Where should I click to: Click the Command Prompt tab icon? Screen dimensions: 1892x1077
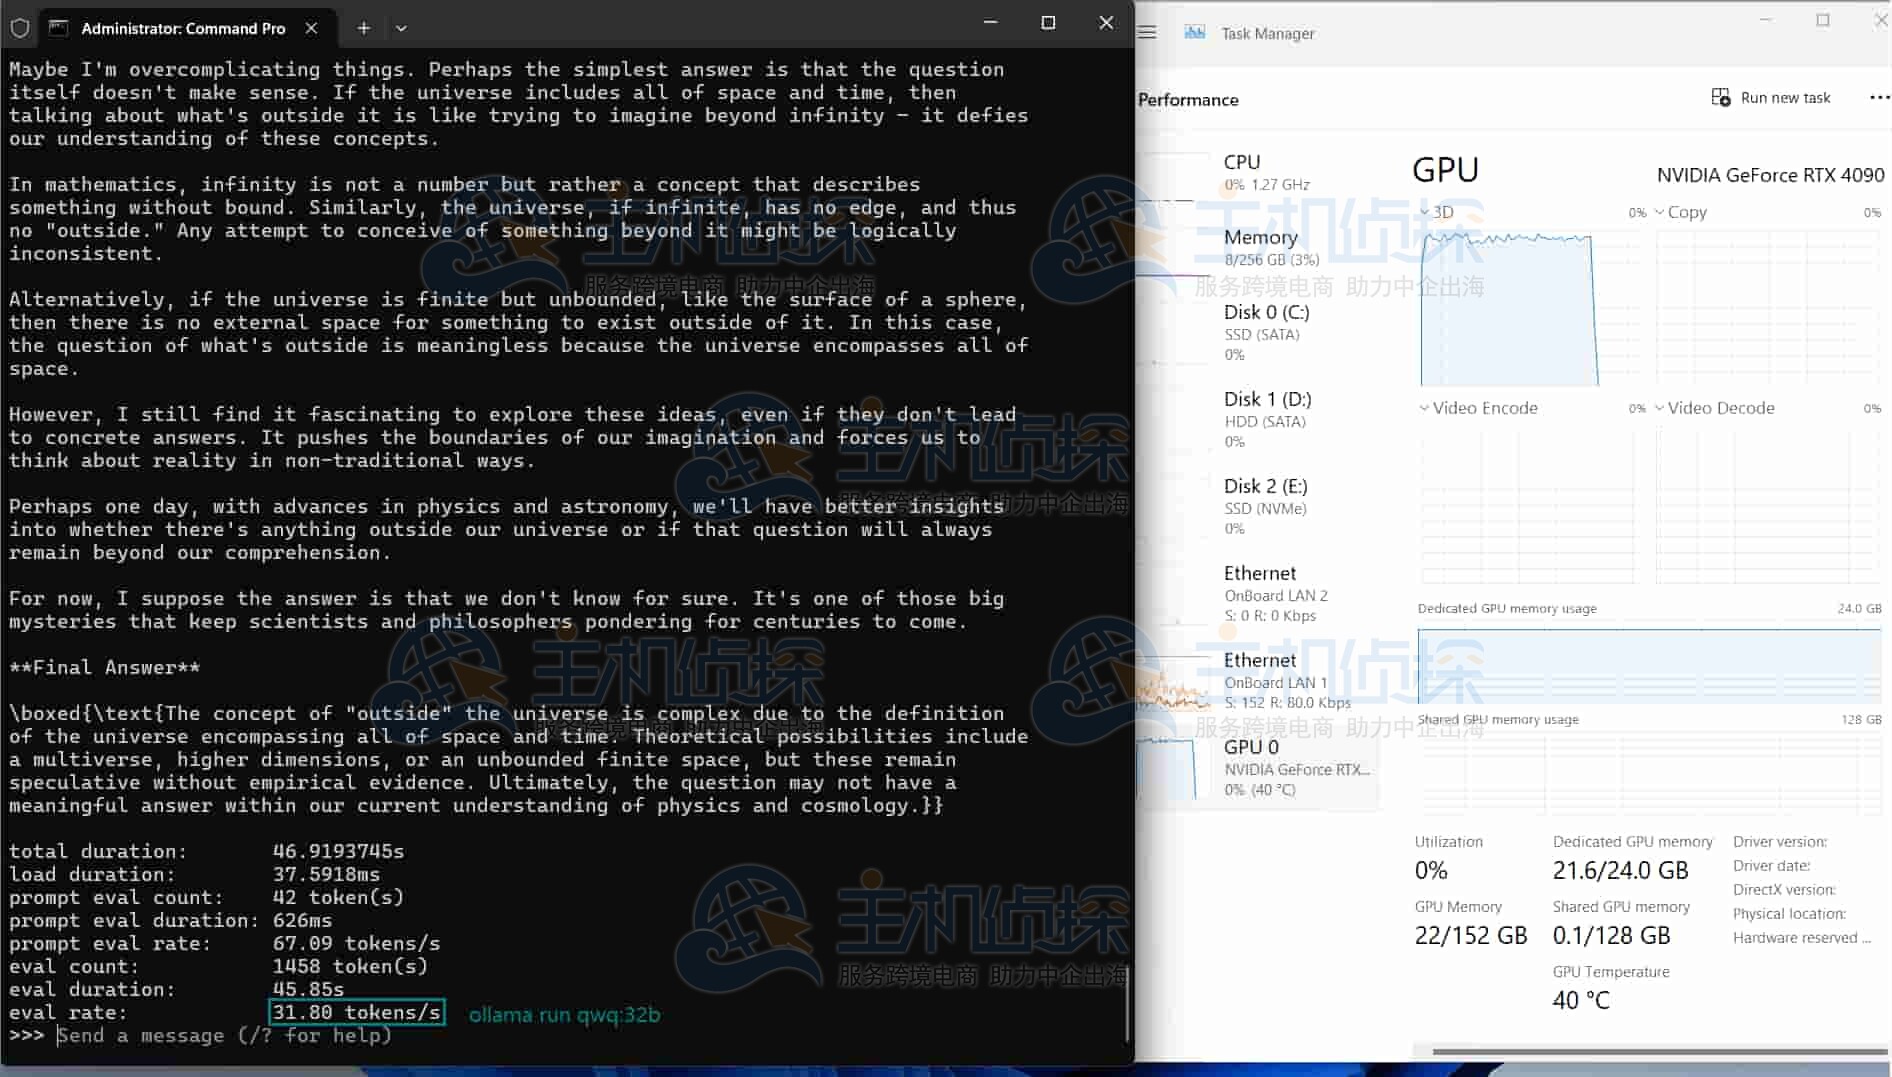click(x=59, y=28)
